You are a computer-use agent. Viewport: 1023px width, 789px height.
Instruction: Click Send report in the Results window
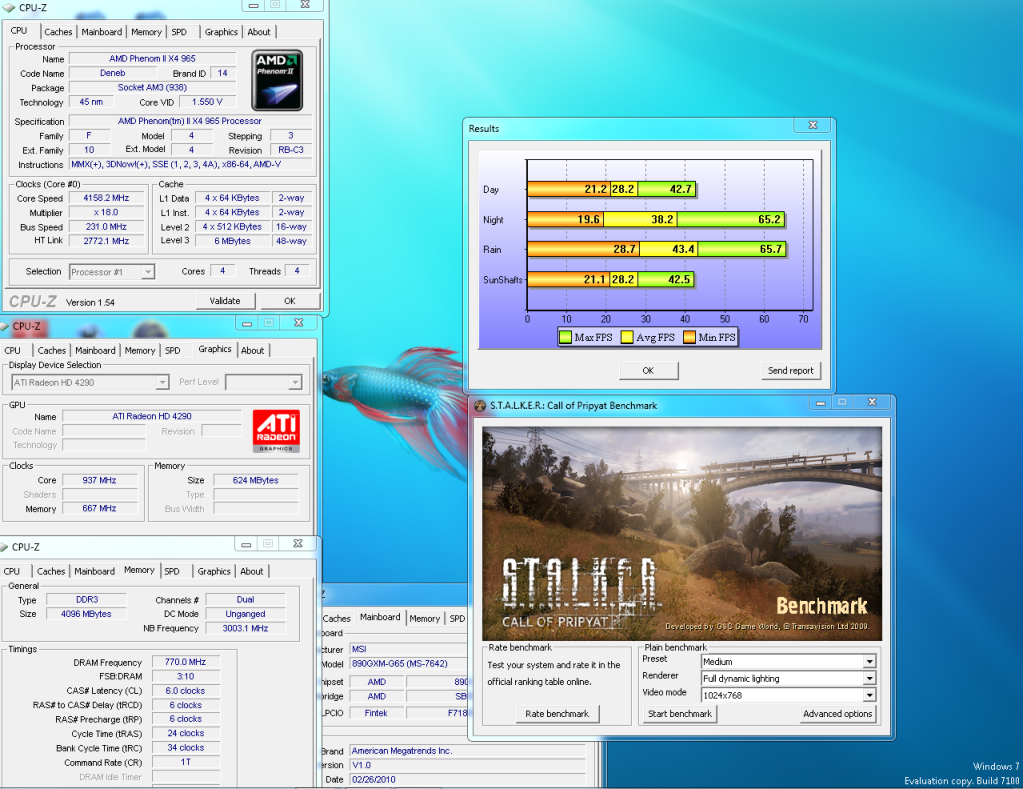pos(790,371)
